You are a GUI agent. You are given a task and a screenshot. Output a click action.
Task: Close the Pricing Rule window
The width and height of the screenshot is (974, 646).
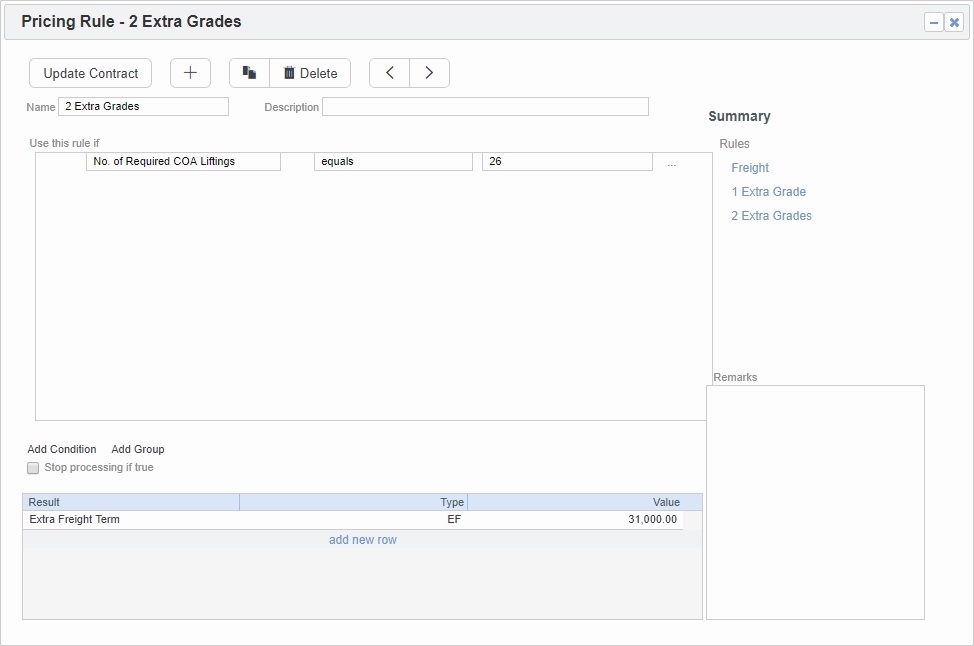pyautogui.click(x=954, y=22)
